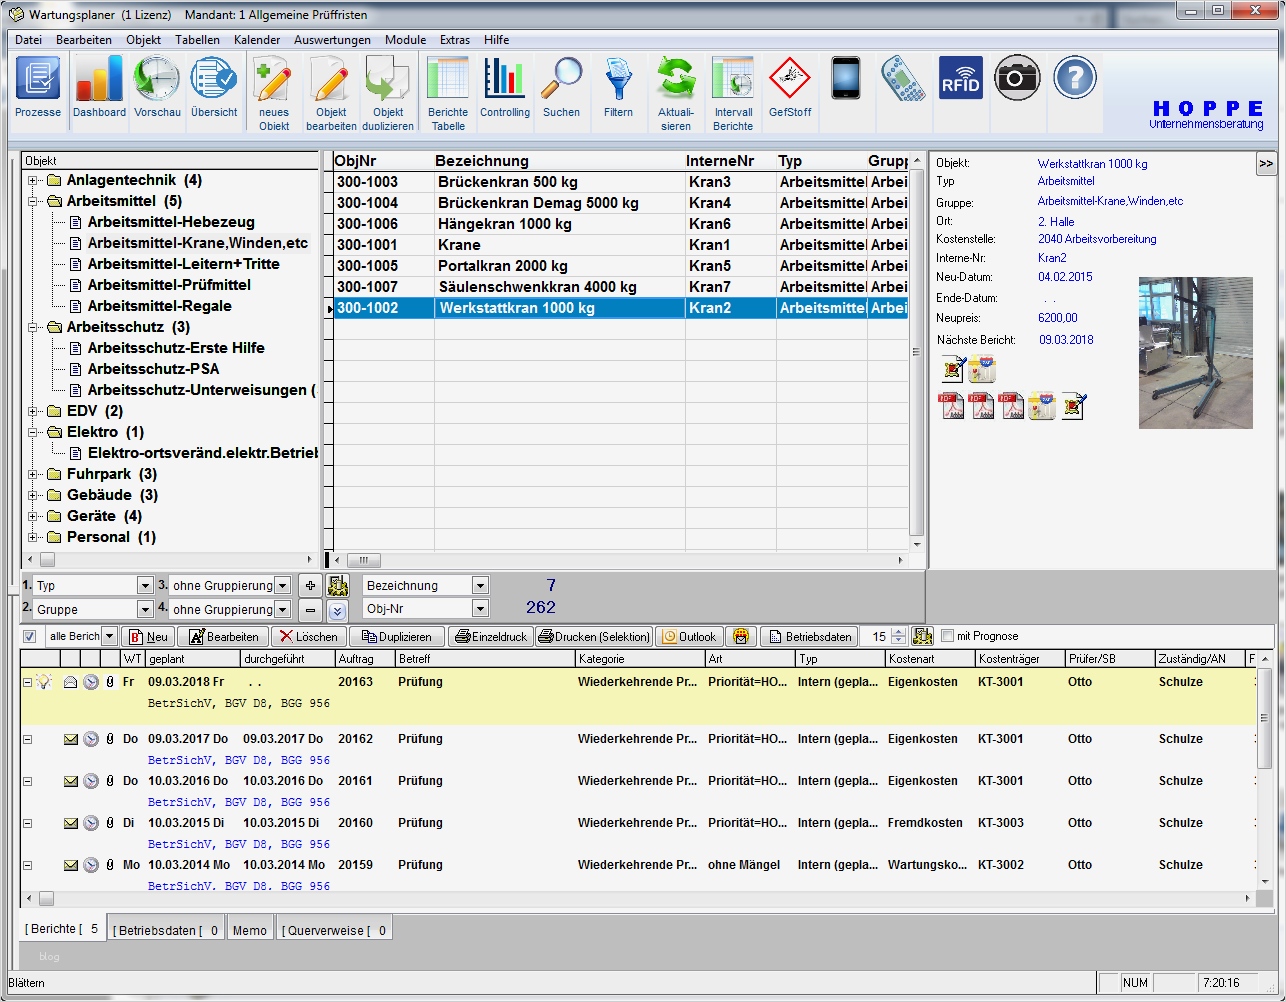Toggle the checkbox beside 'alle Berichte' filter
The height and width of the screenshot is (1002, 1286).
pos(28,635)
